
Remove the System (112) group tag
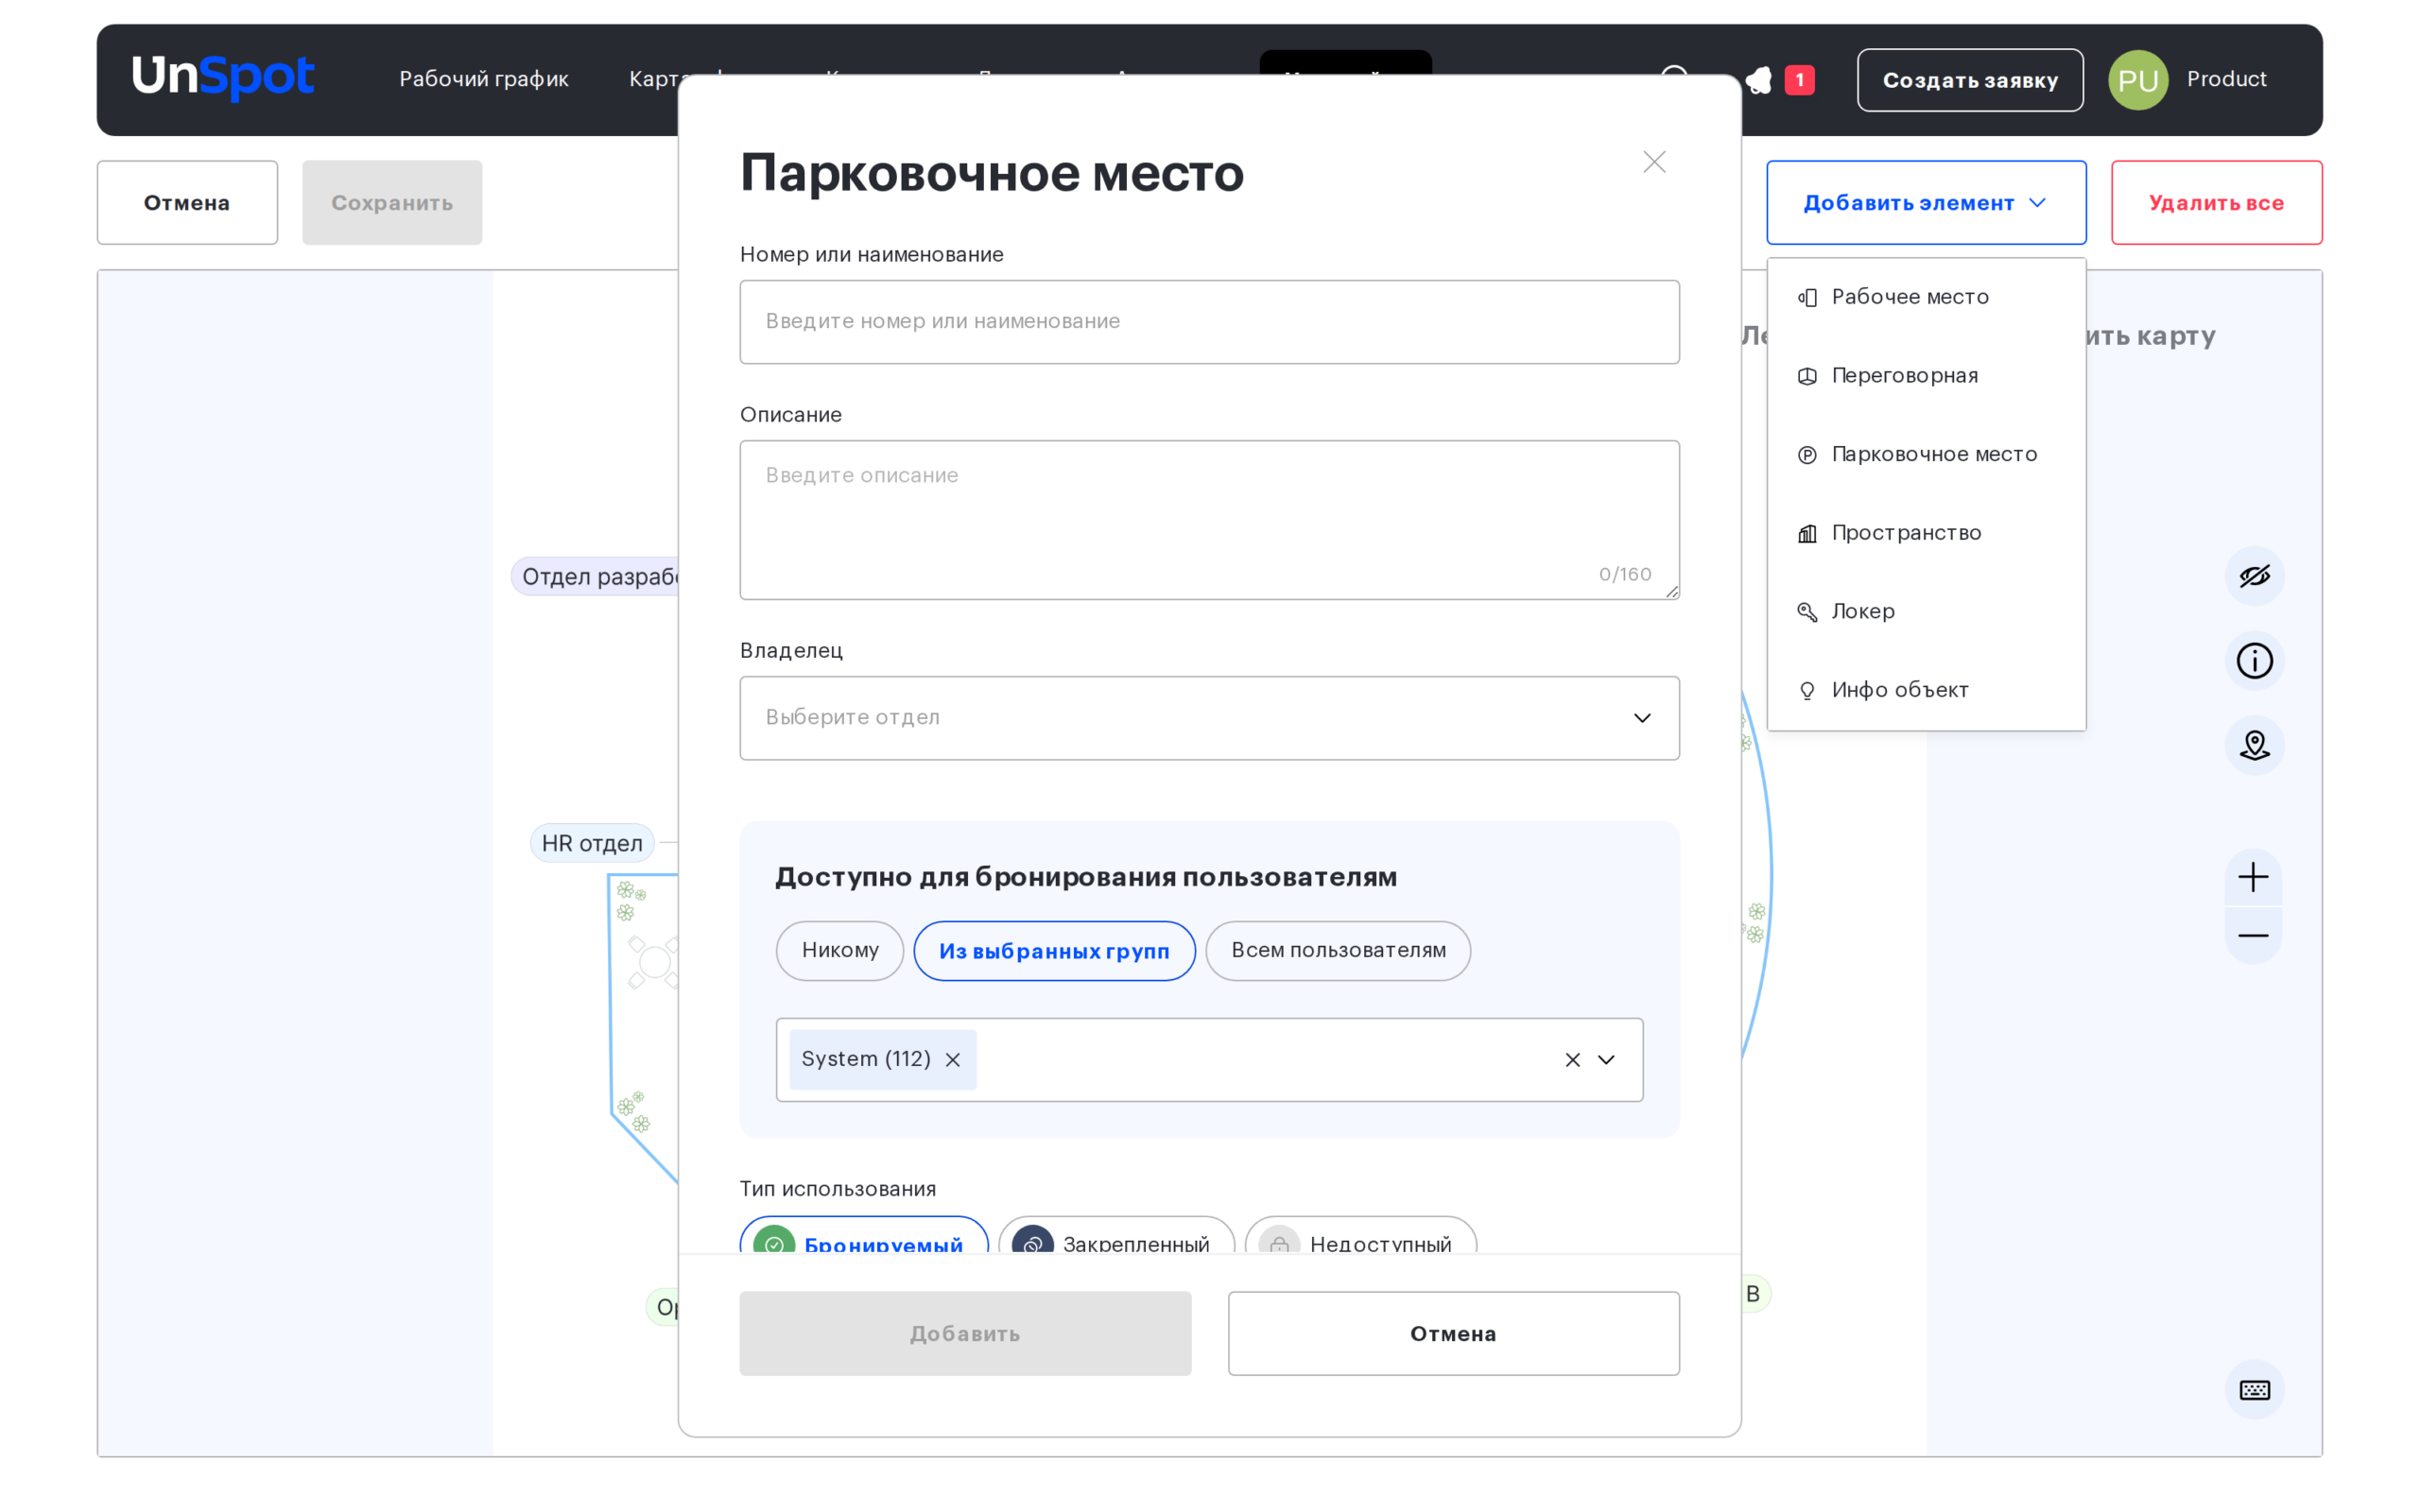tap(953, 1059)
